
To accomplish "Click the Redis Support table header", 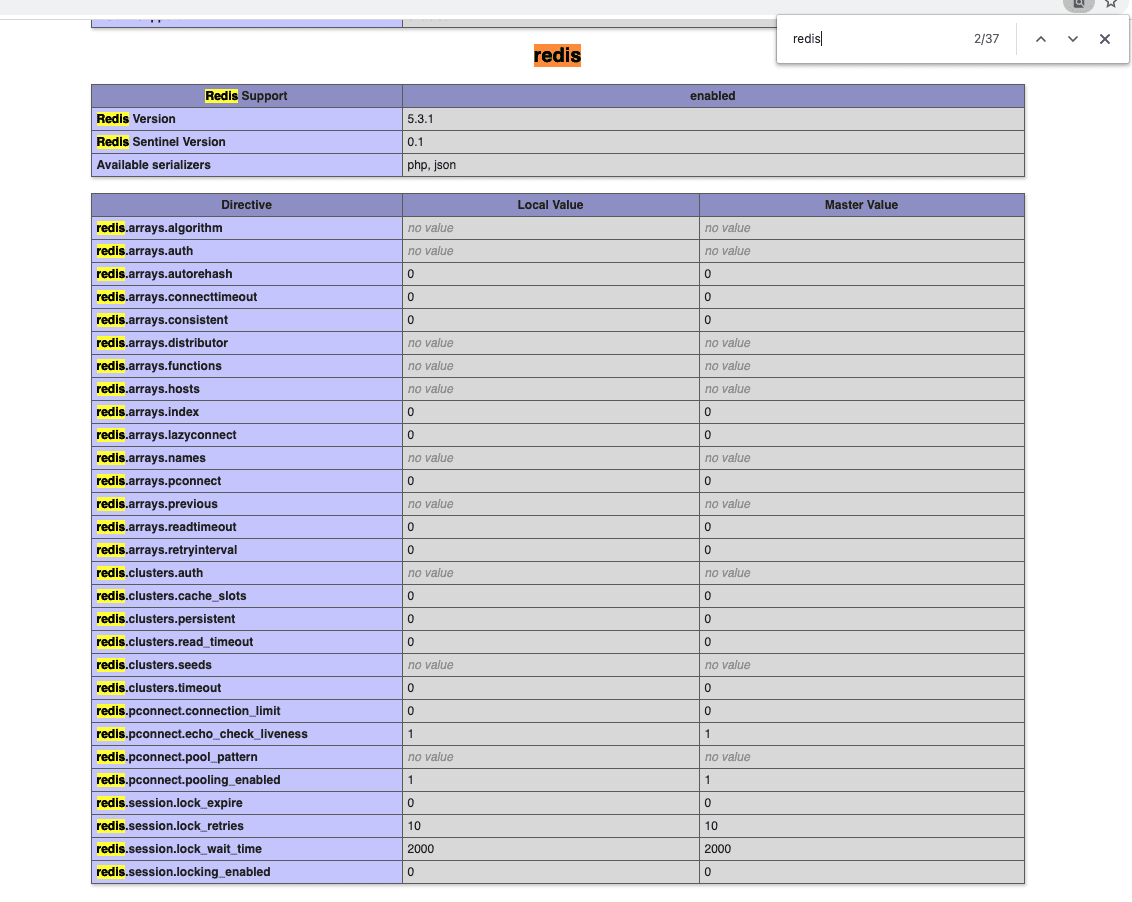I will (246, 95).
